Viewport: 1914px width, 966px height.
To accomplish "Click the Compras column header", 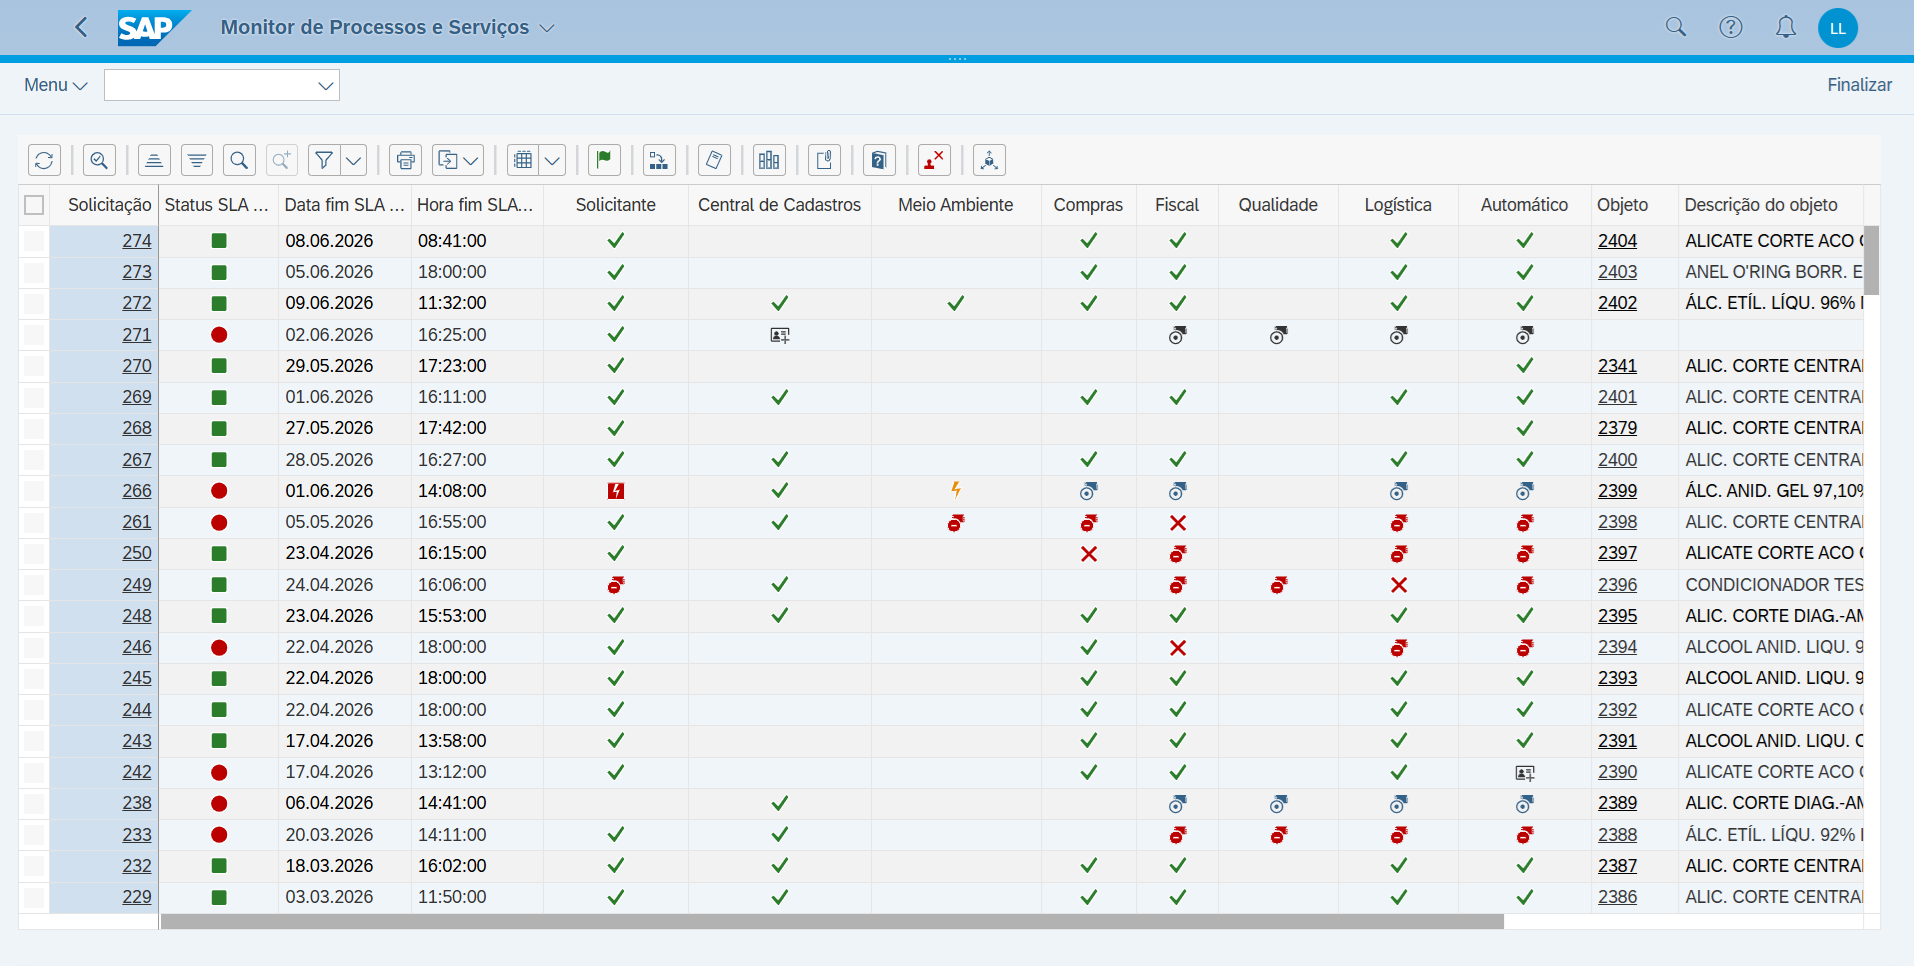I will coord(1088,205).
